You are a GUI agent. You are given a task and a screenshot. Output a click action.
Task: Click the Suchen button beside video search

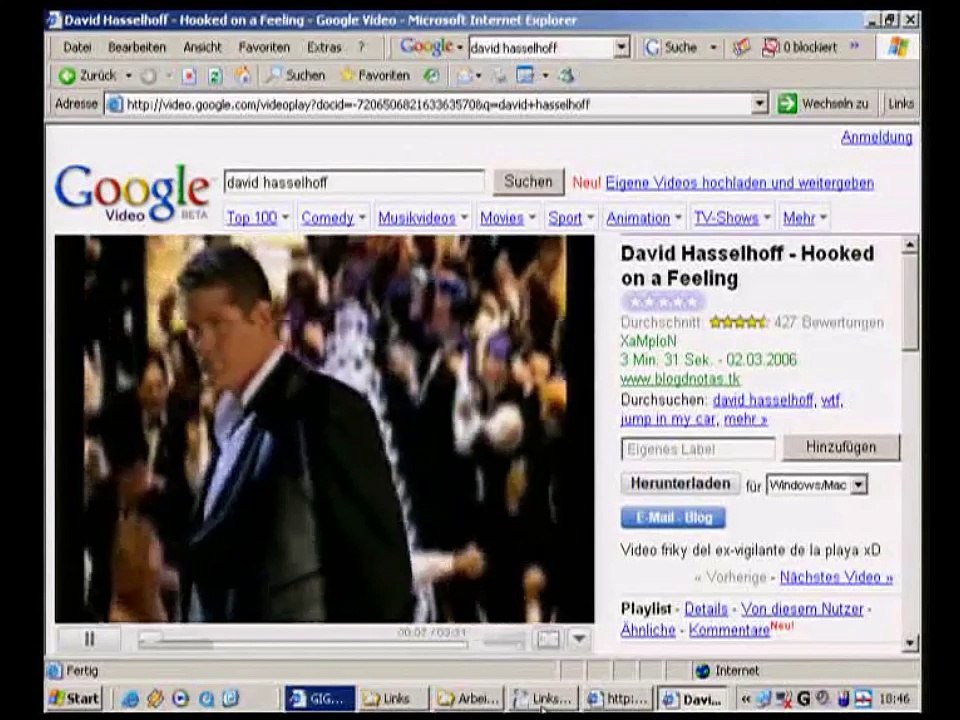[528, 182]
